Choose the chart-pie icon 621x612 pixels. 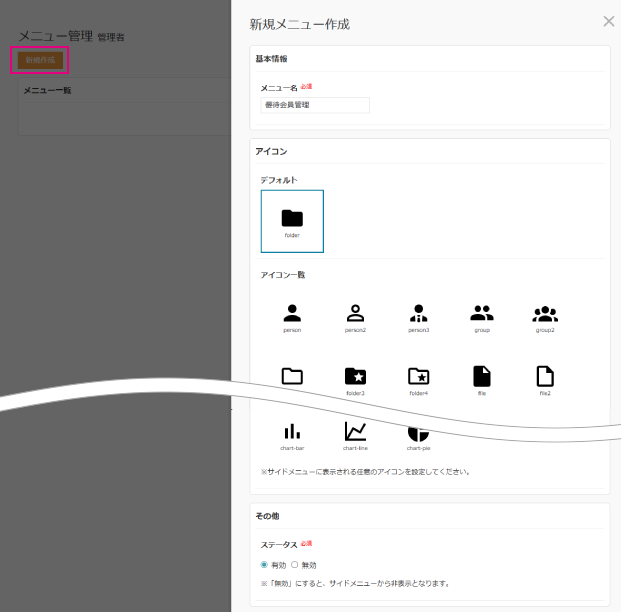419,433
